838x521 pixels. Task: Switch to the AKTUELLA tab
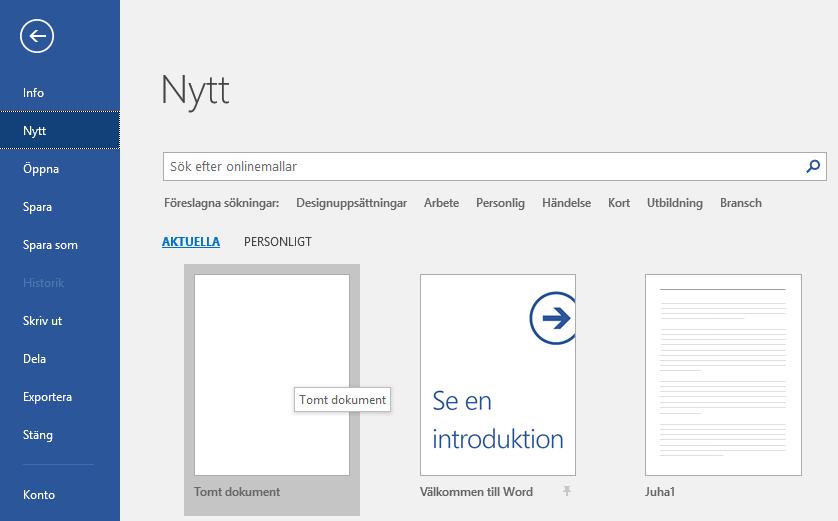coord(191,242)
